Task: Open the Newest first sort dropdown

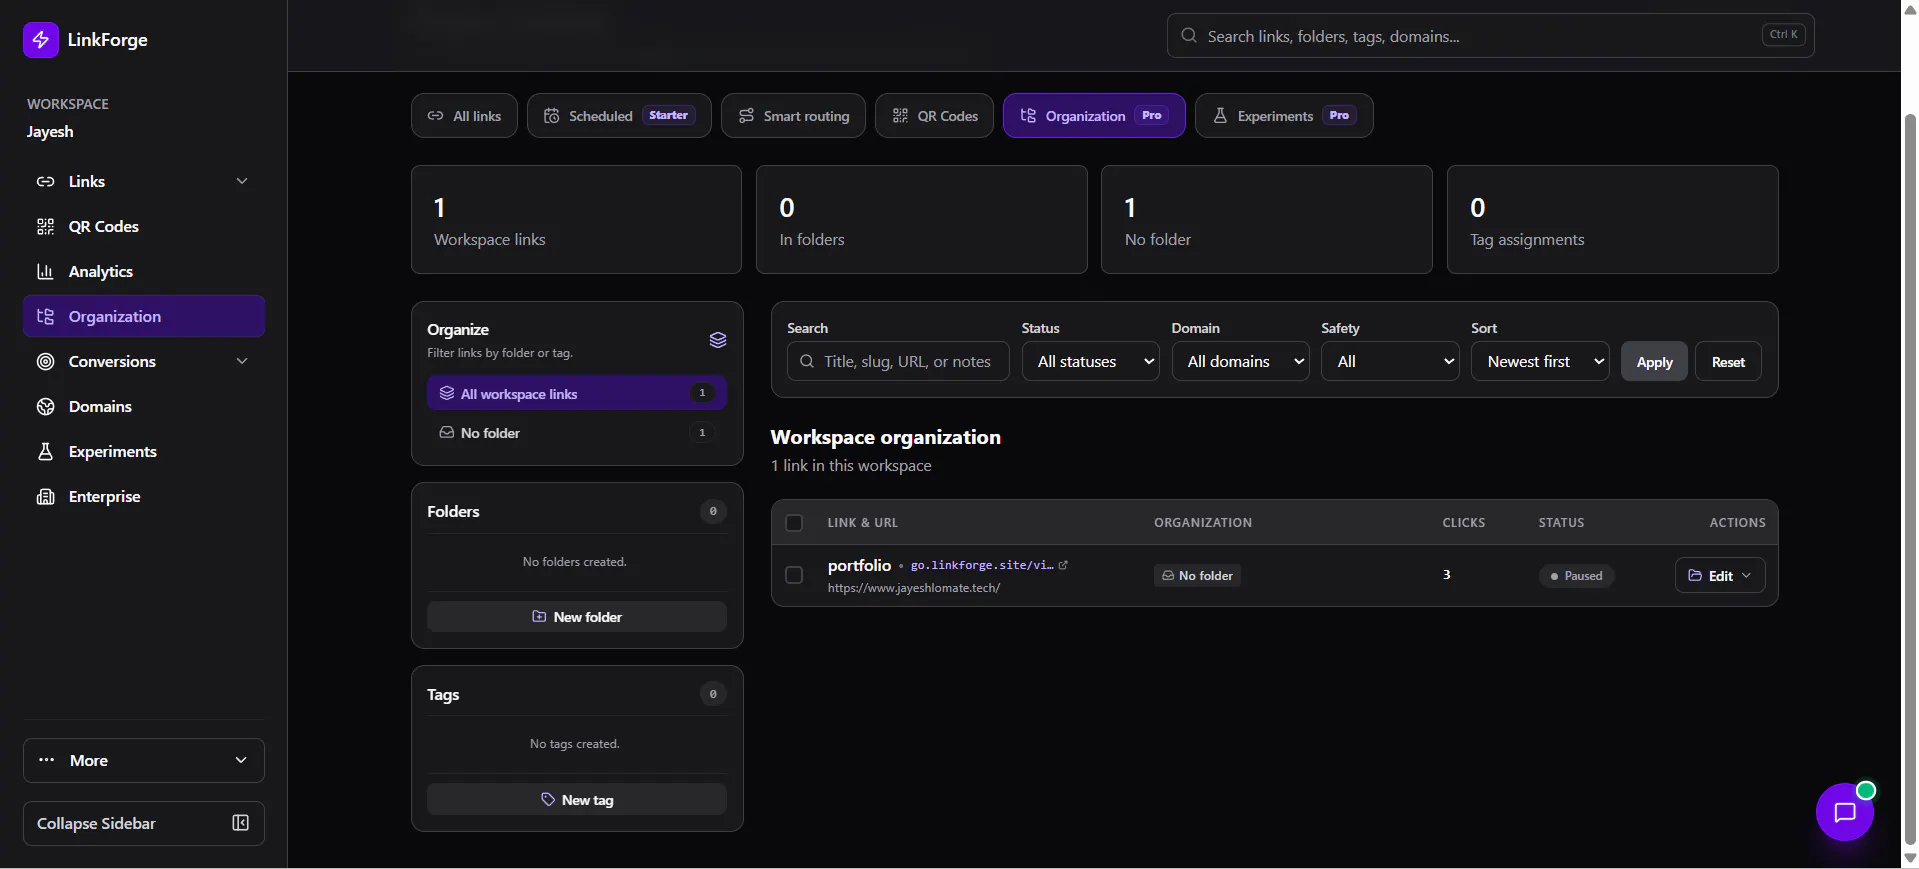Action: 1540,361
